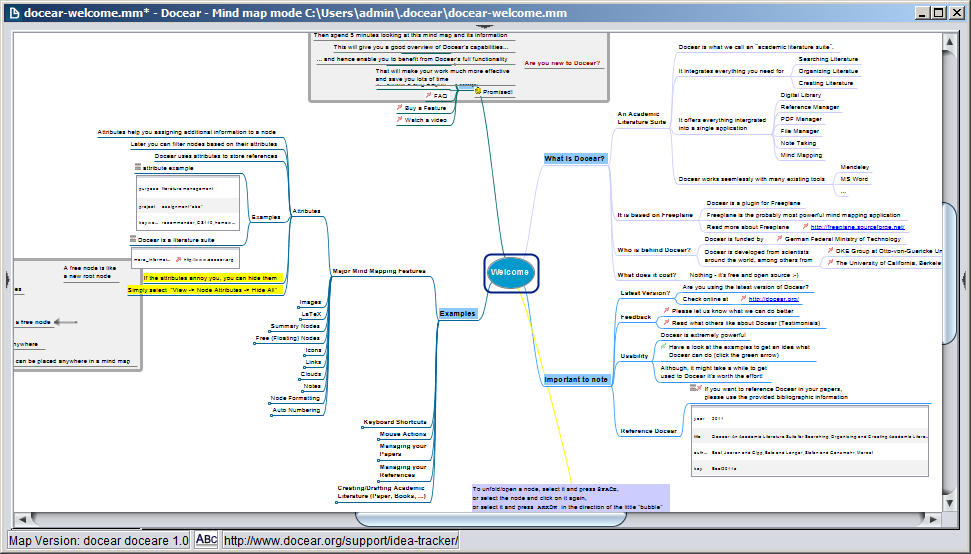
Task: Unfold the Summary Nodes node
Action: click(x=270, y=331)
